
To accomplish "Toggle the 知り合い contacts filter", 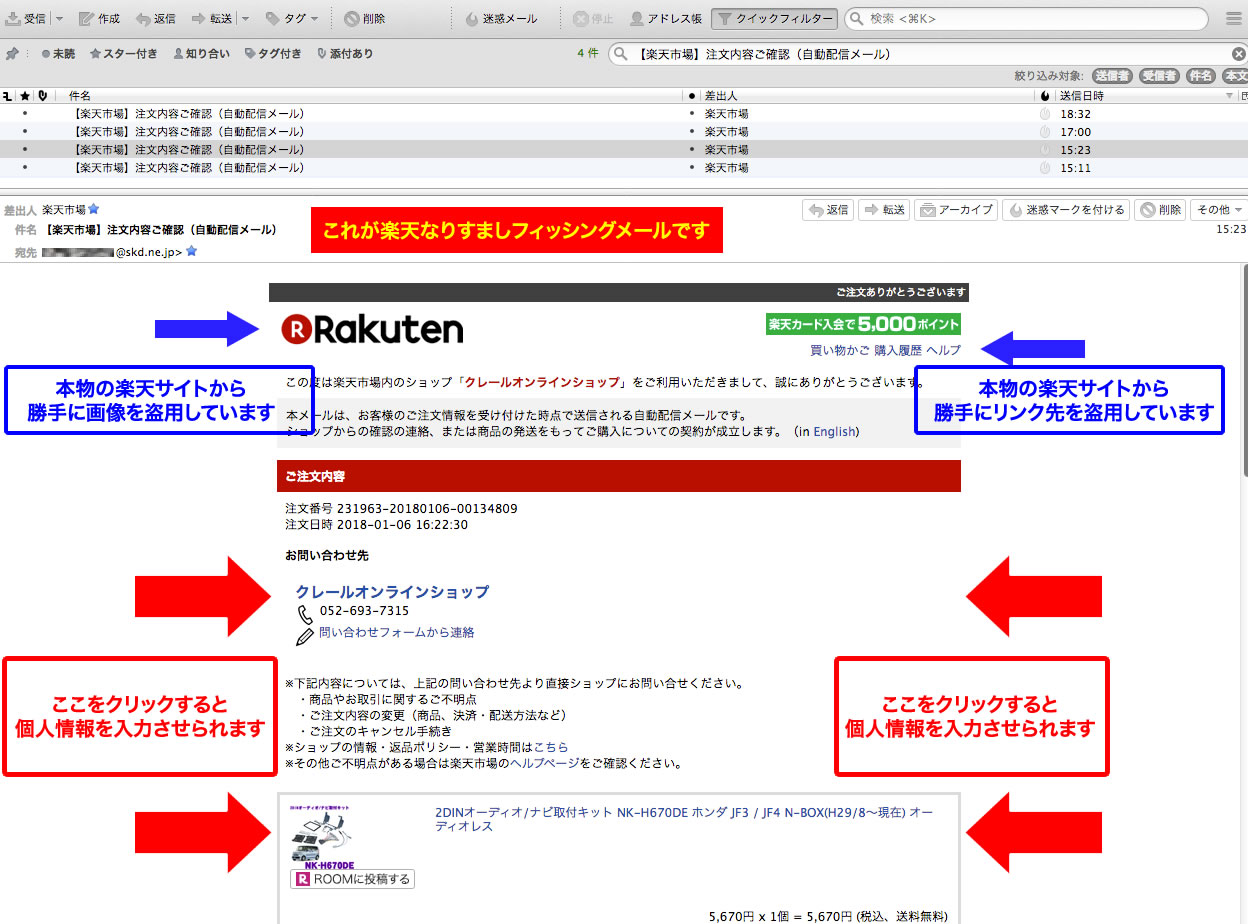I will [200, 54].
